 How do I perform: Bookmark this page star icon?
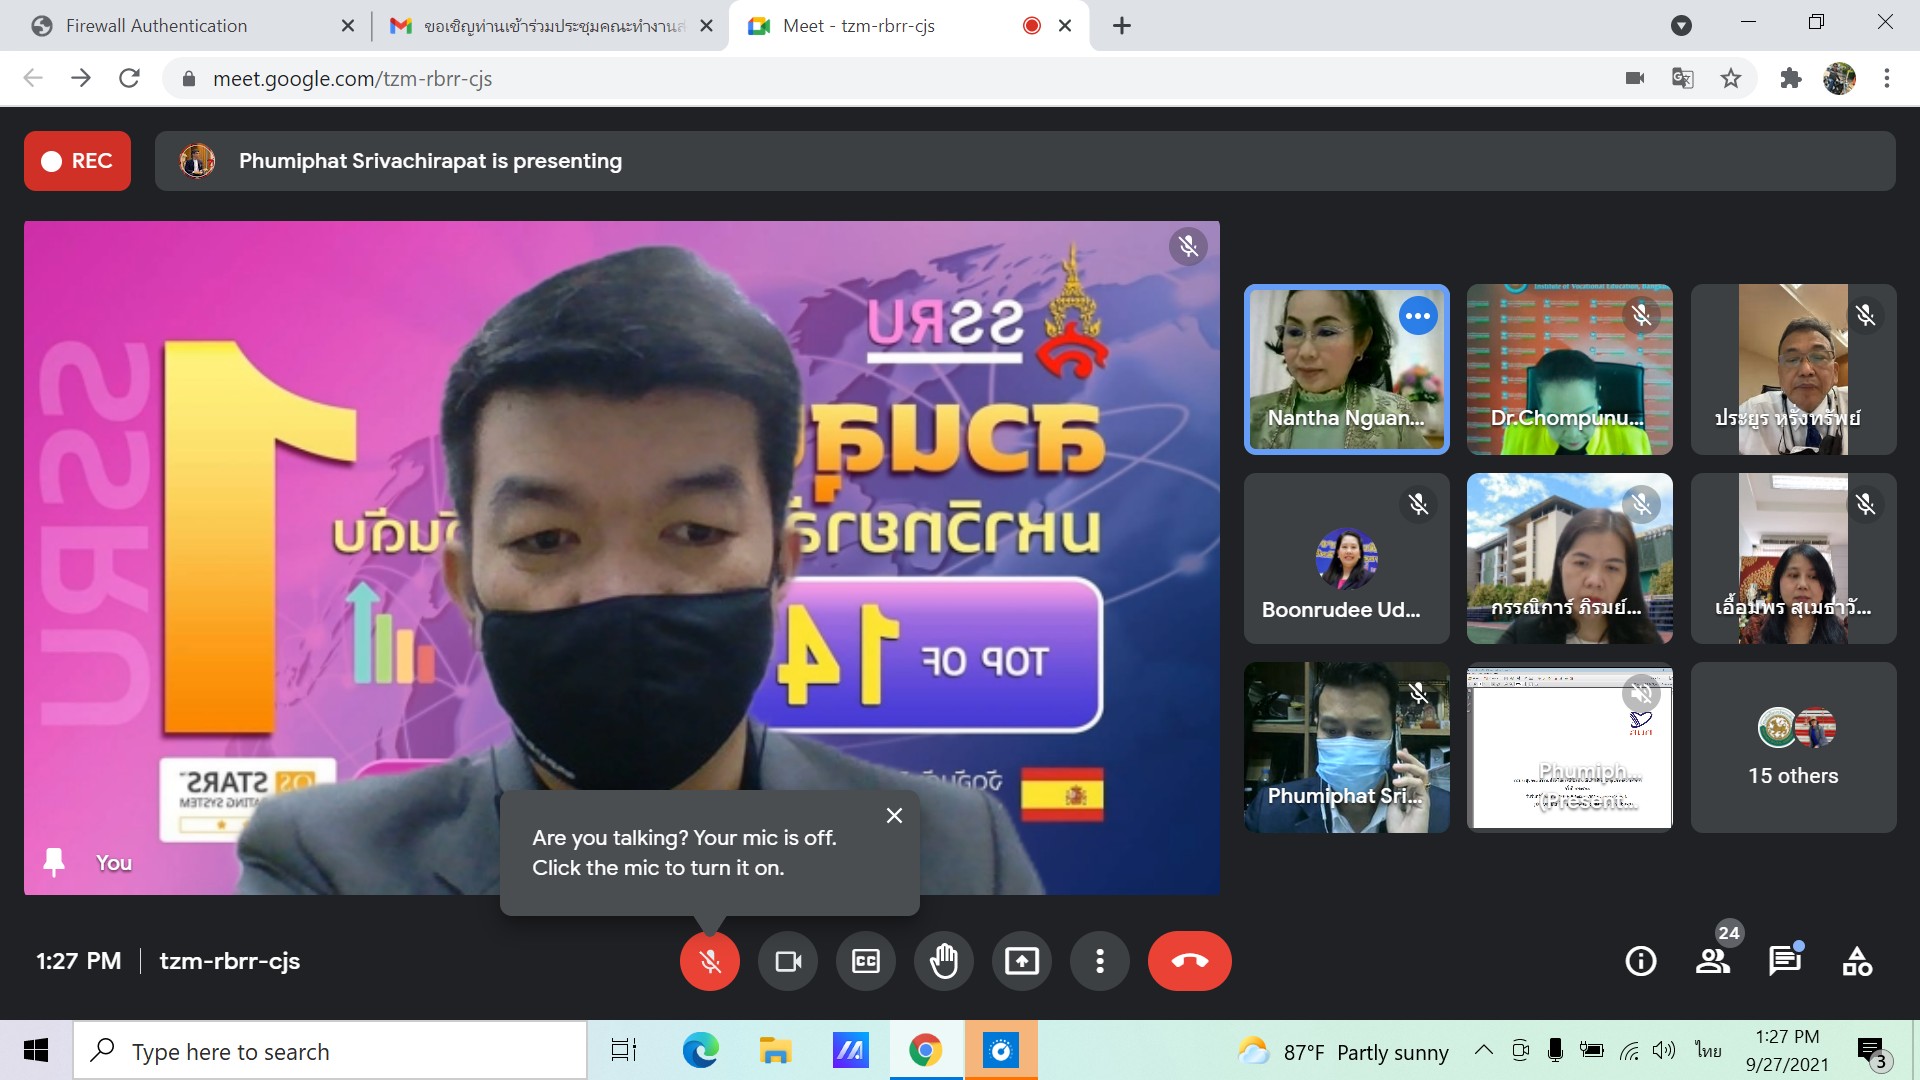(x=1731, y=78)
